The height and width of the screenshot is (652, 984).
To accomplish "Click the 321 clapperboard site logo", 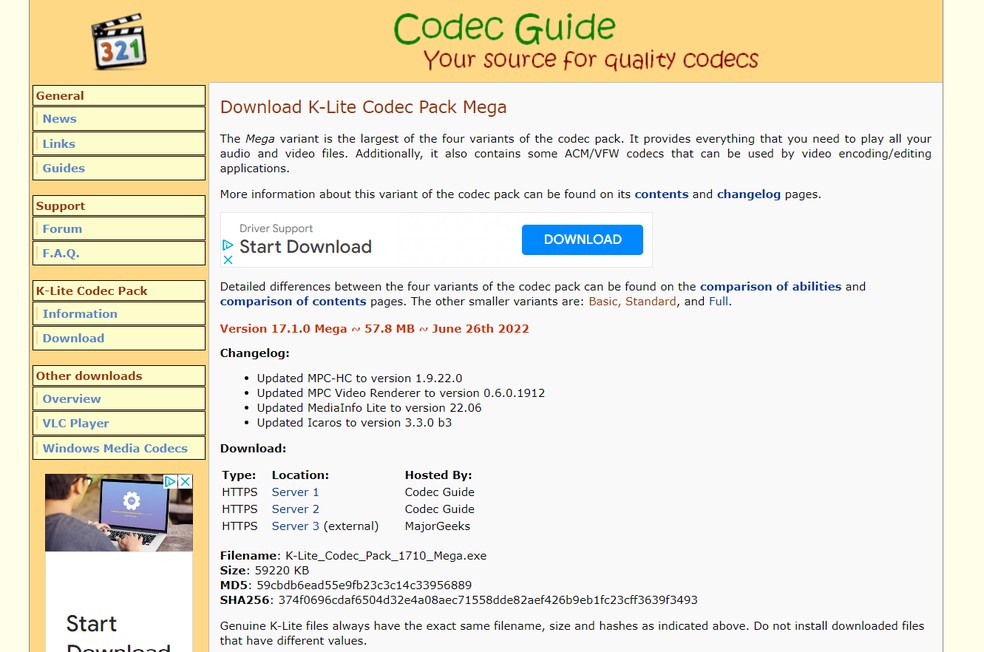I will [x=119, y=41].
